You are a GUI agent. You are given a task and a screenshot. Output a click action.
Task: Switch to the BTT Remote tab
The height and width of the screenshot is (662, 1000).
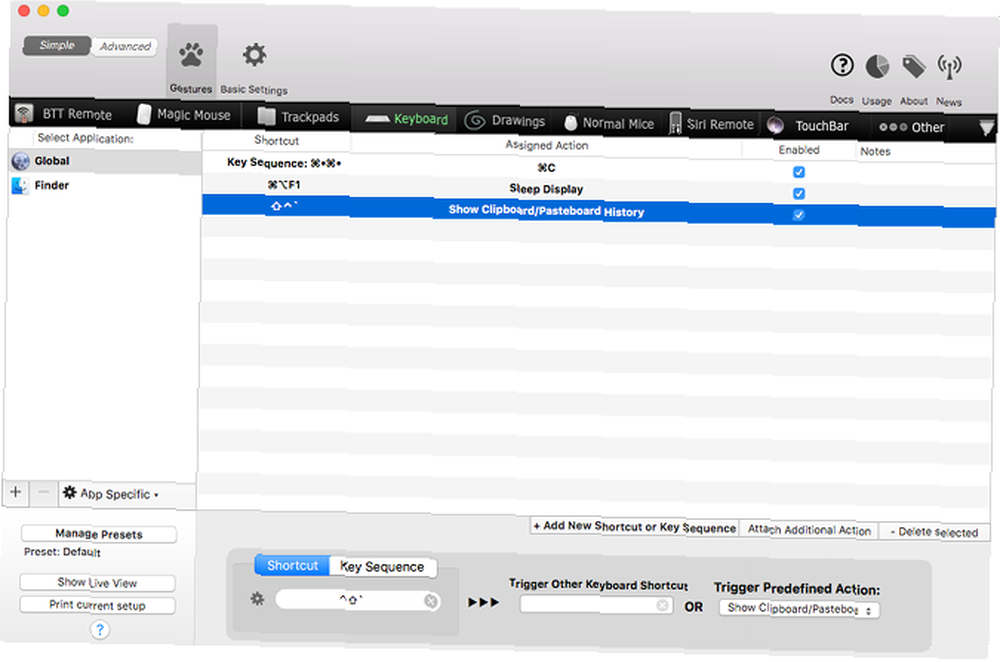[x=64, y=114]
